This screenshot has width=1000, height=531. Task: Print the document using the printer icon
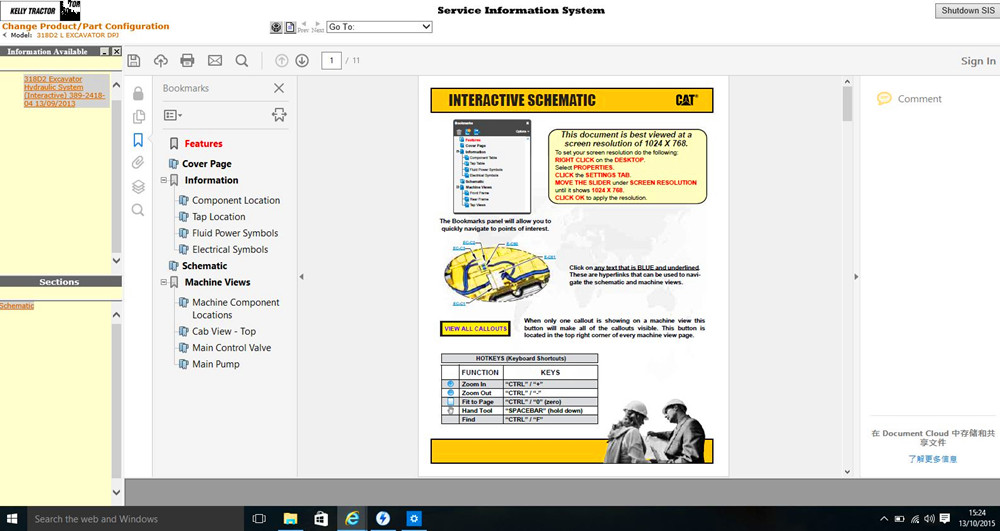coord(187,61)
